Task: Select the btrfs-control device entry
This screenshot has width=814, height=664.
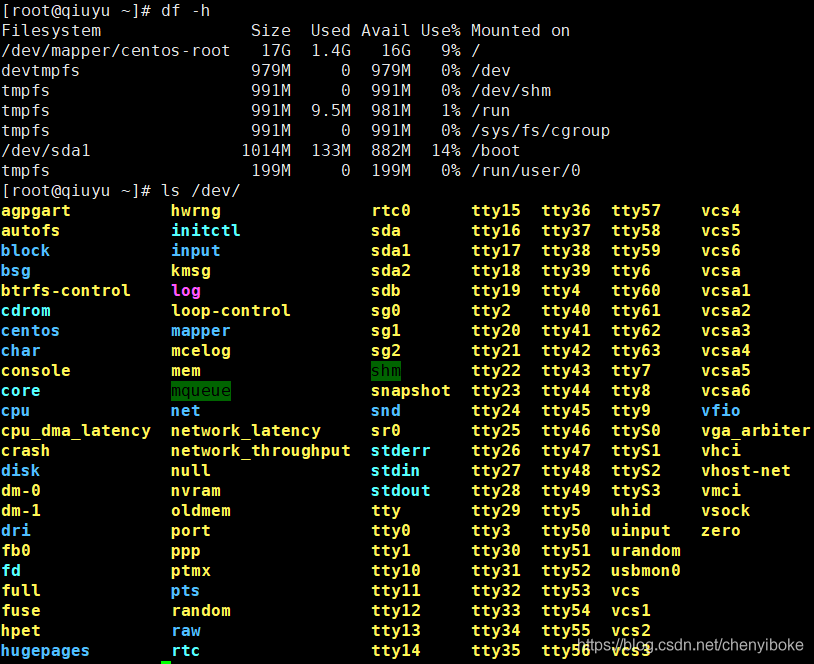Action: point(66,291)
